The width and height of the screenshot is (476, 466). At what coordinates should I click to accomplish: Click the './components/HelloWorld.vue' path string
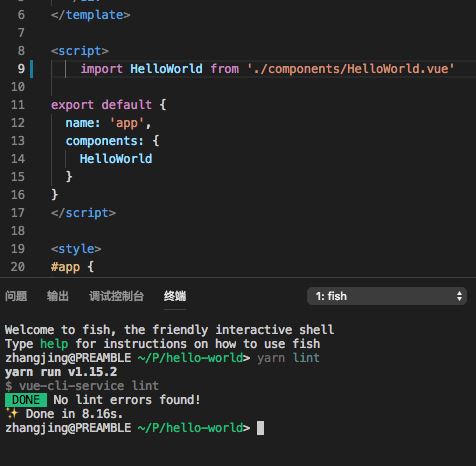tap(351, 69)
